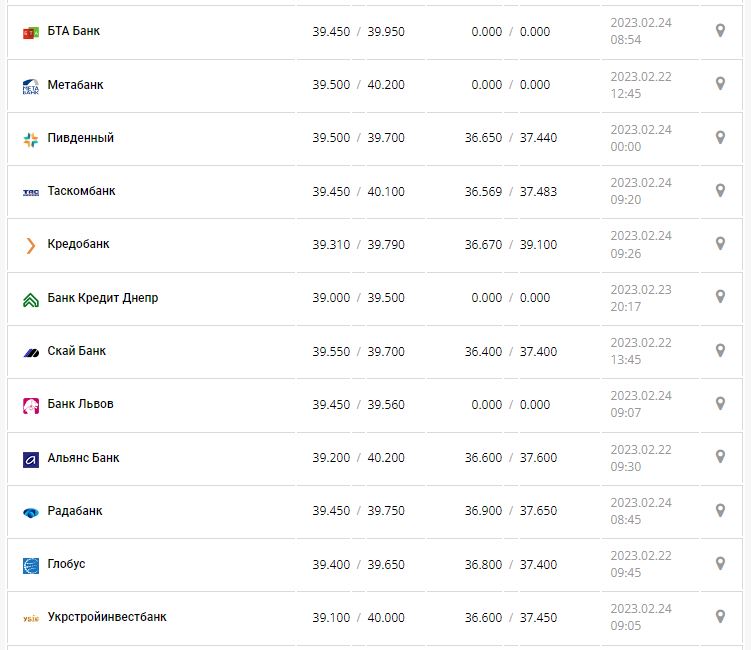Click the Альянс Банк logo icon

pos(30,459)
